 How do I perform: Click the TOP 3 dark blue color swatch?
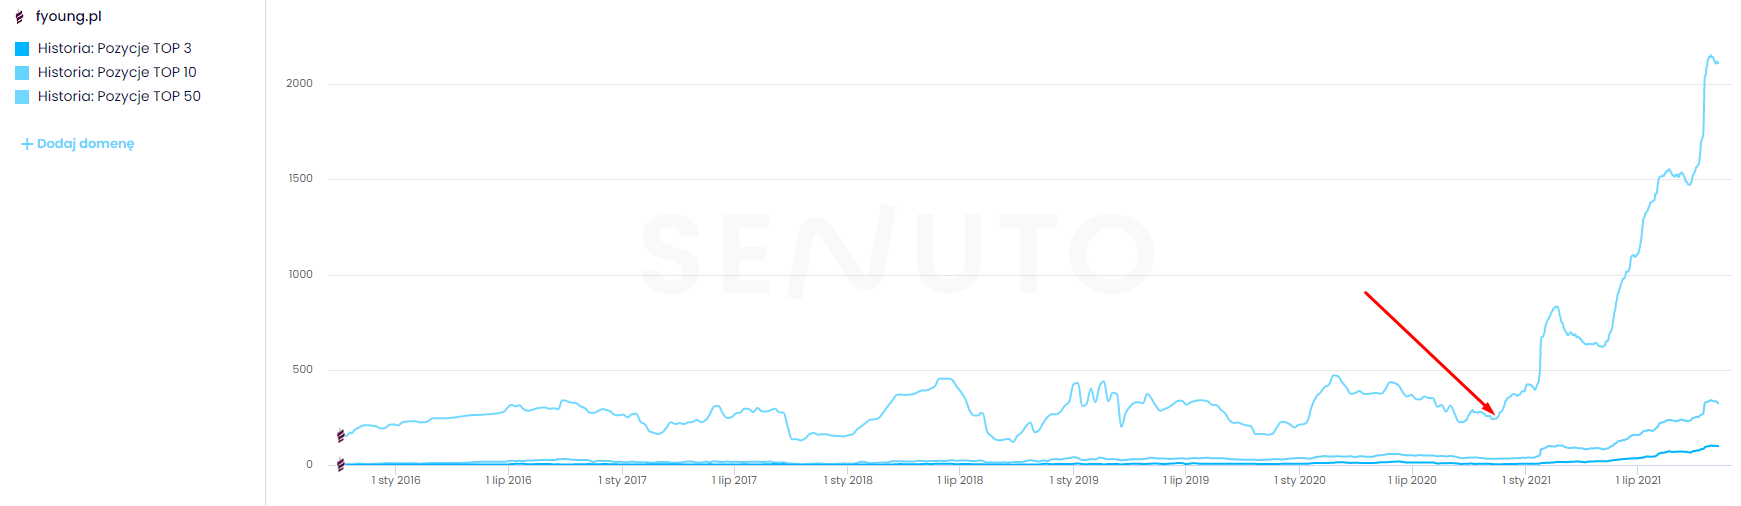[22, 49]
